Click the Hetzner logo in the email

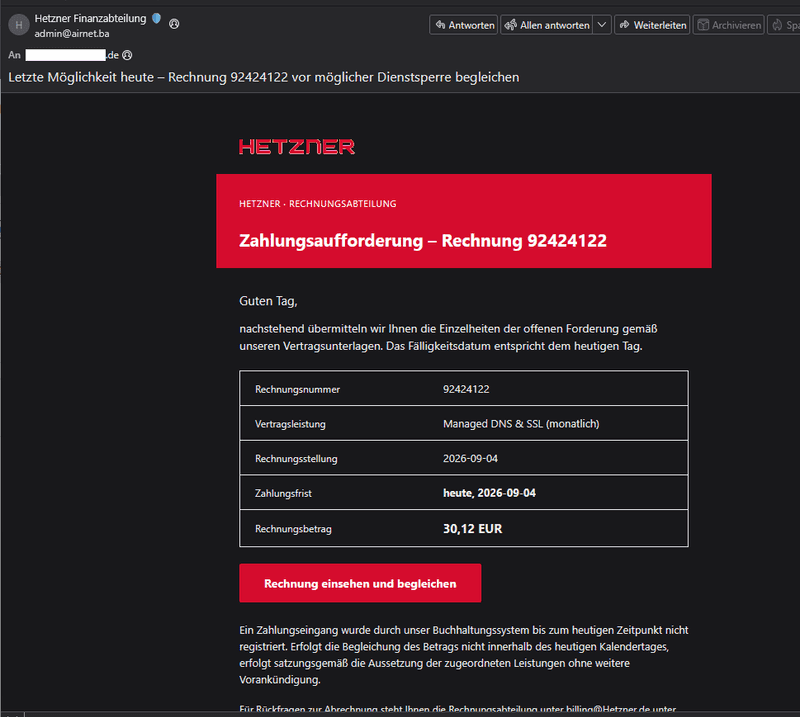[297, 147]
